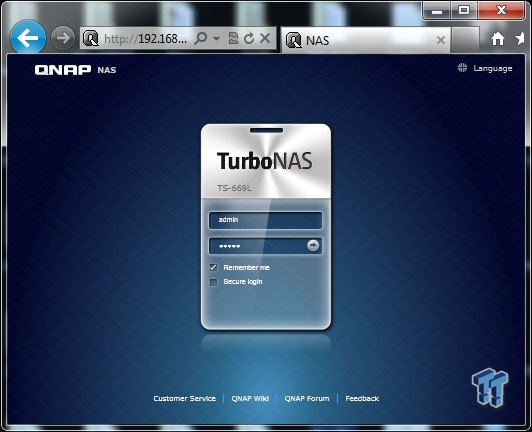The image size is (532, 432).
Task: Open a new blank tab
Action: point(465,40)
